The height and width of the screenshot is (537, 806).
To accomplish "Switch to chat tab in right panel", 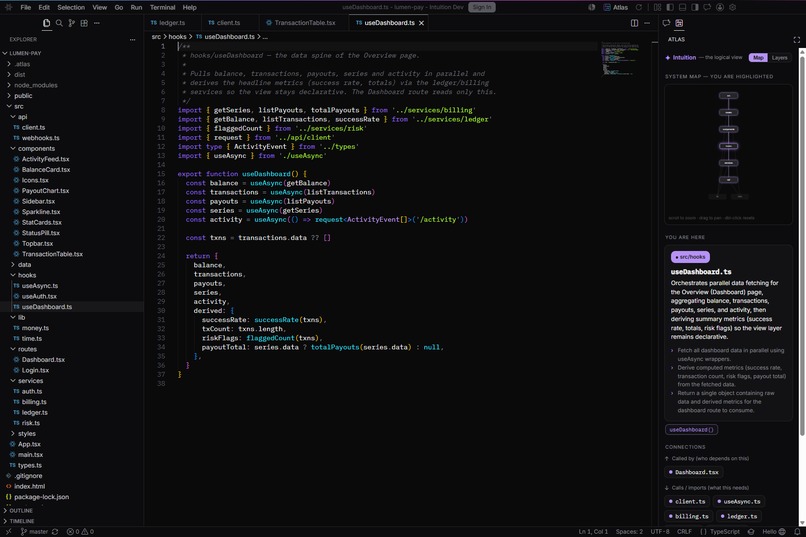I will tap(666, 23).
